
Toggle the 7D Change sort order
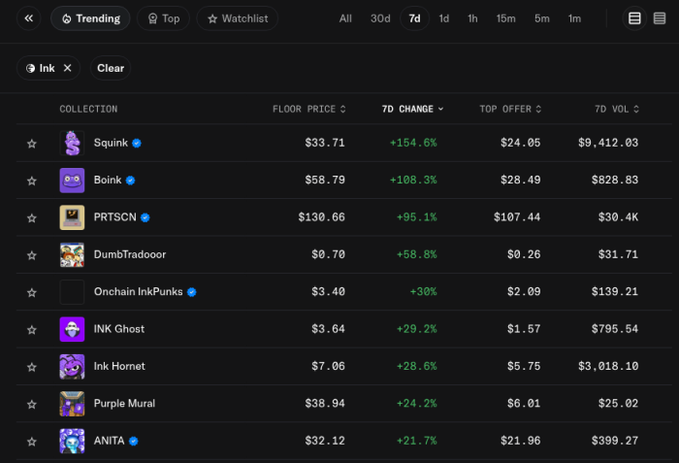(x=412, y=109)
